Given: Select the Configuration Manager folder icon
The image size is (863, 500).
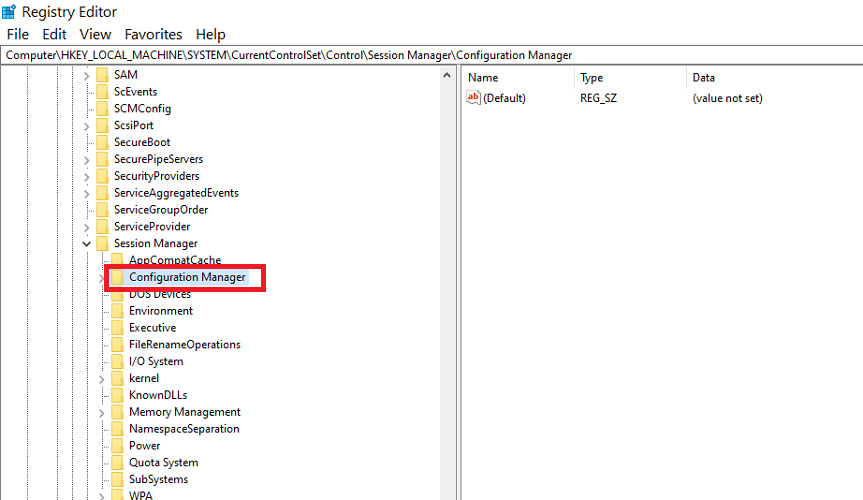Looking at the screenshot, I should coord(117,277).
